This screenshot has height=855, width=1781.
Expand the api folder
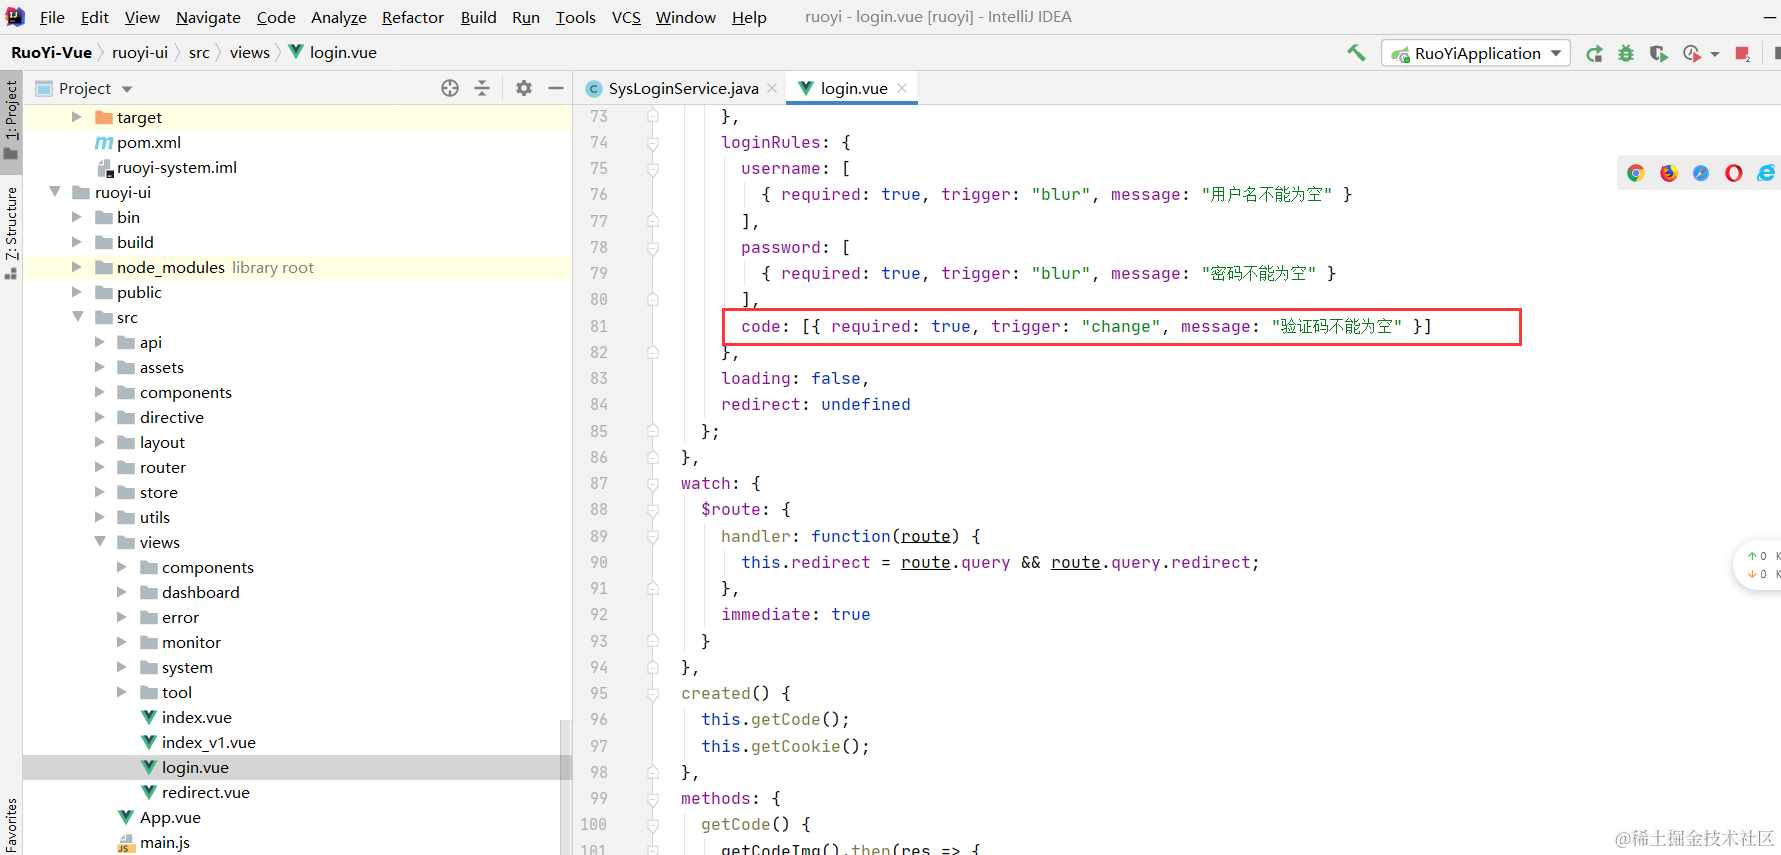pyautogui.click(x=99, y=342)
